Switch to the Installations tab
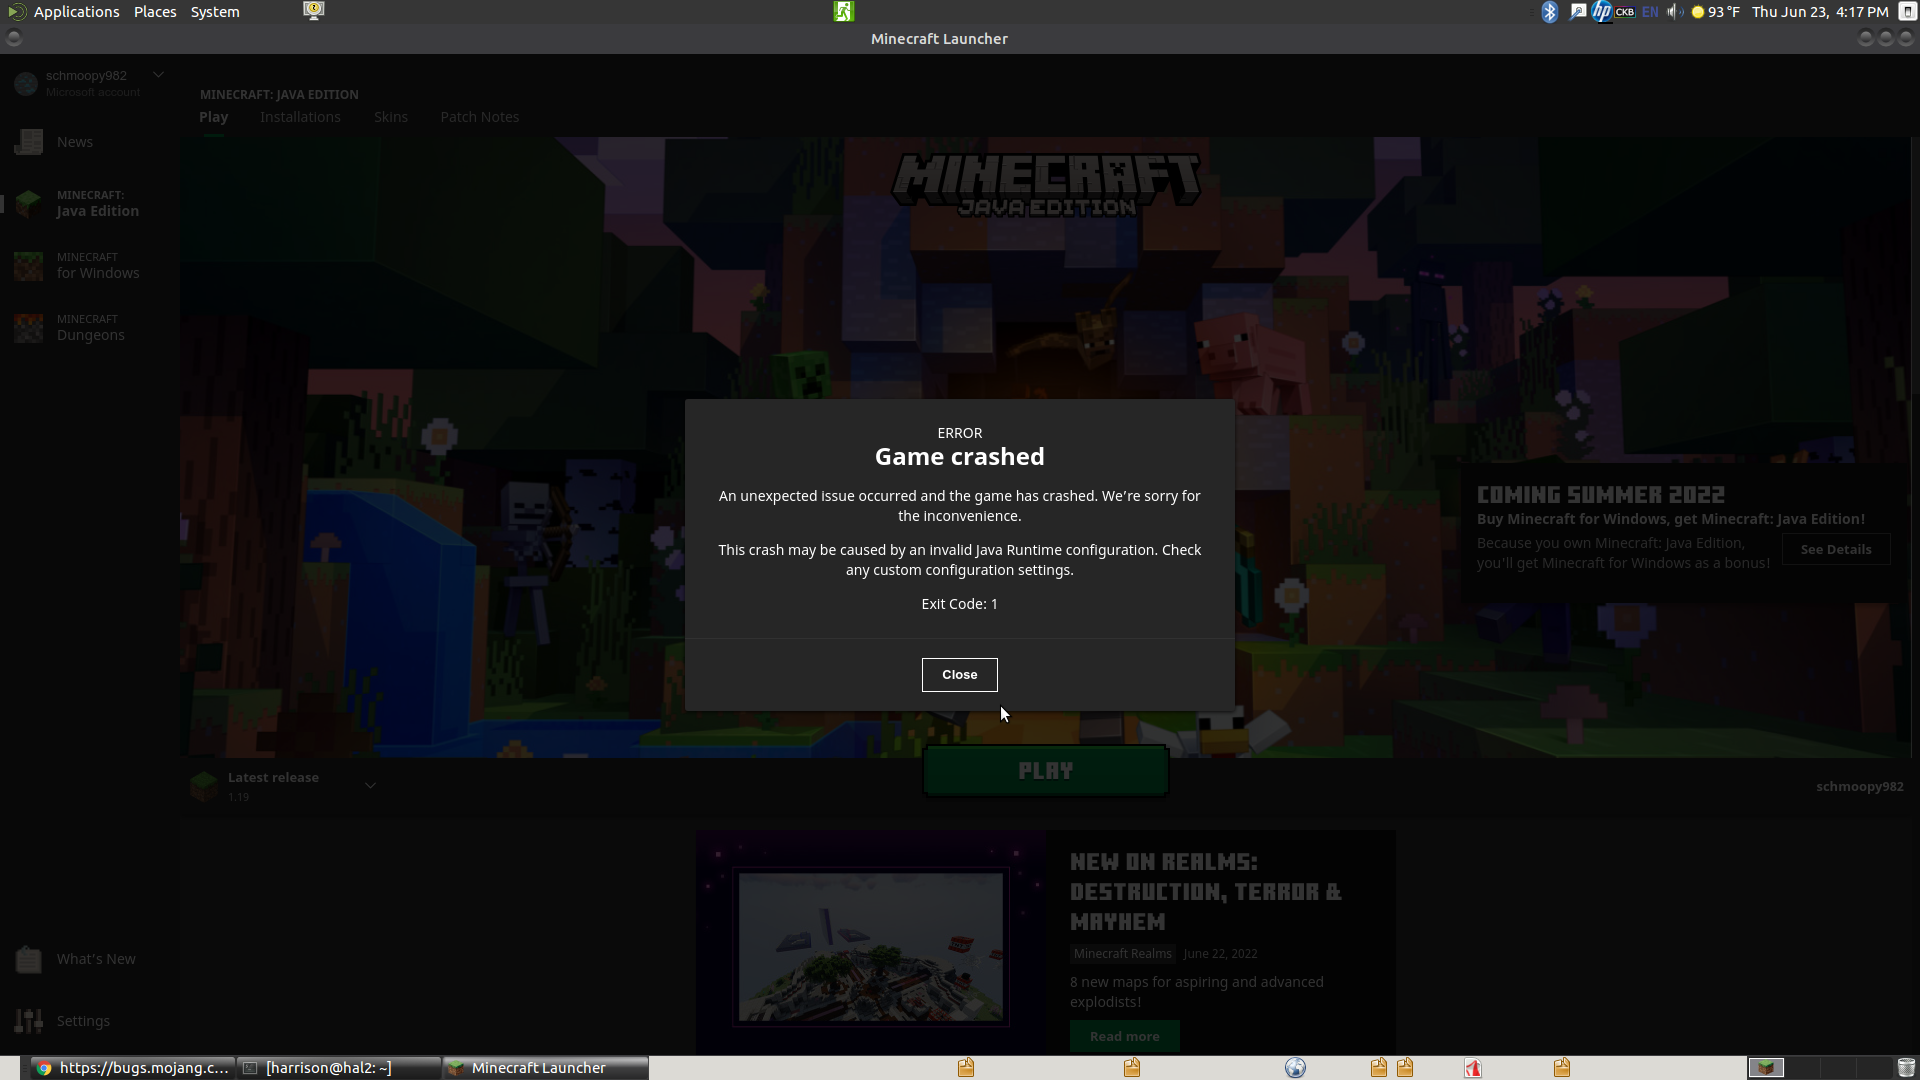 (x=300, y=117)
